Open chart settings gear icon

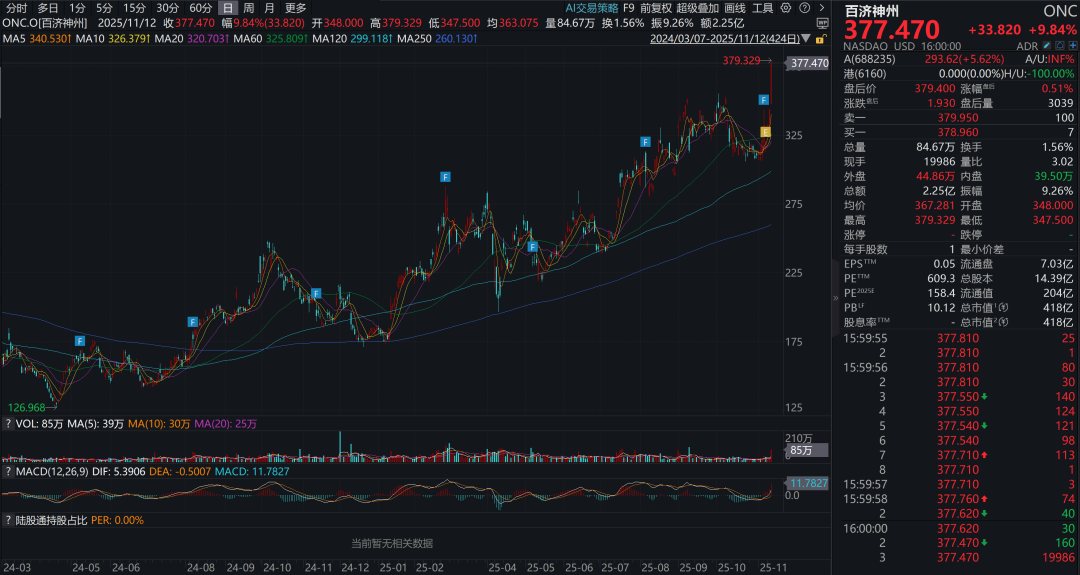point(786,8)
